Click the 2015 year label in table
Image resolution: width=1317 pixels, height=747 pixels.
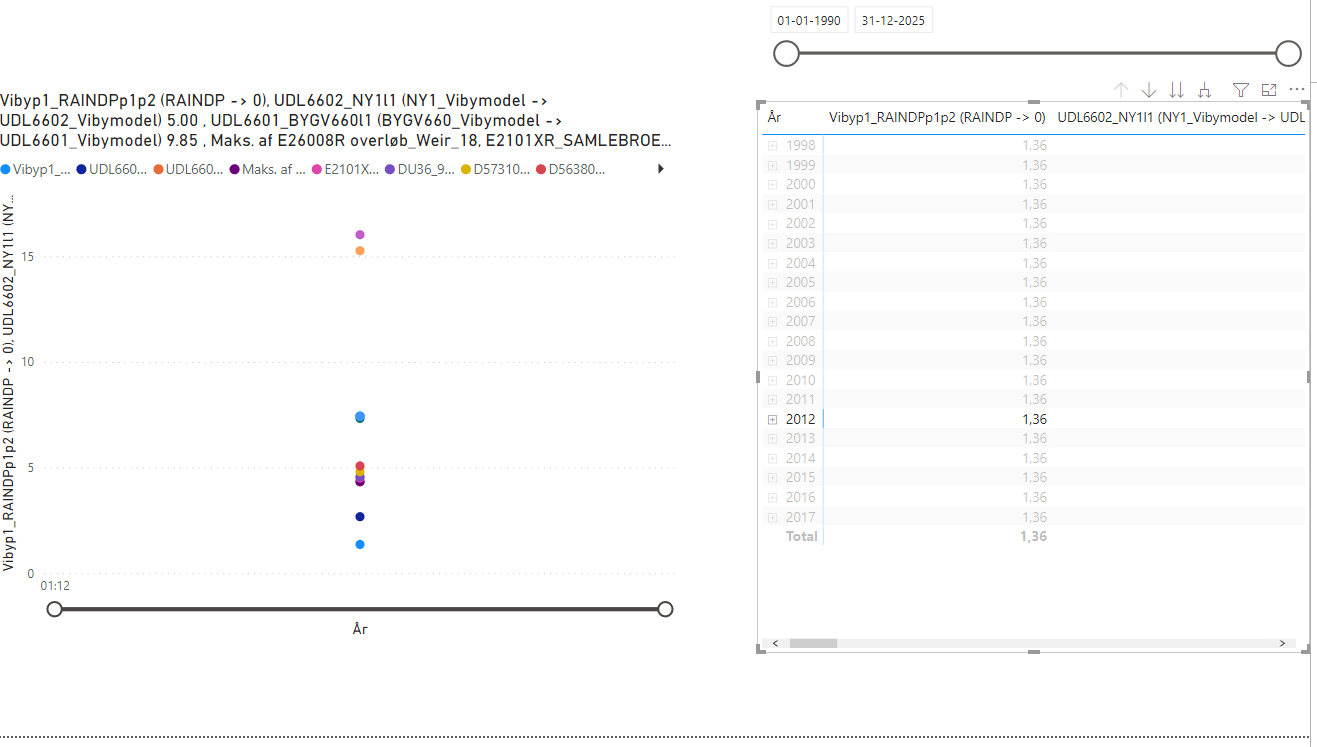point(801,478)
